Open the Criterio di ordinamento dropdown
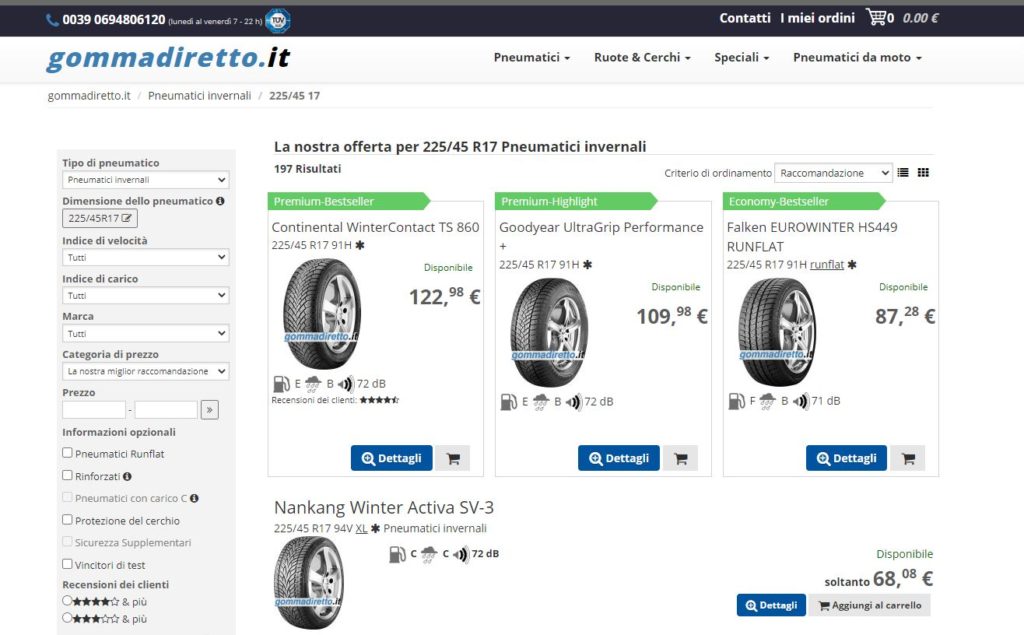 [x=833, y=173]
